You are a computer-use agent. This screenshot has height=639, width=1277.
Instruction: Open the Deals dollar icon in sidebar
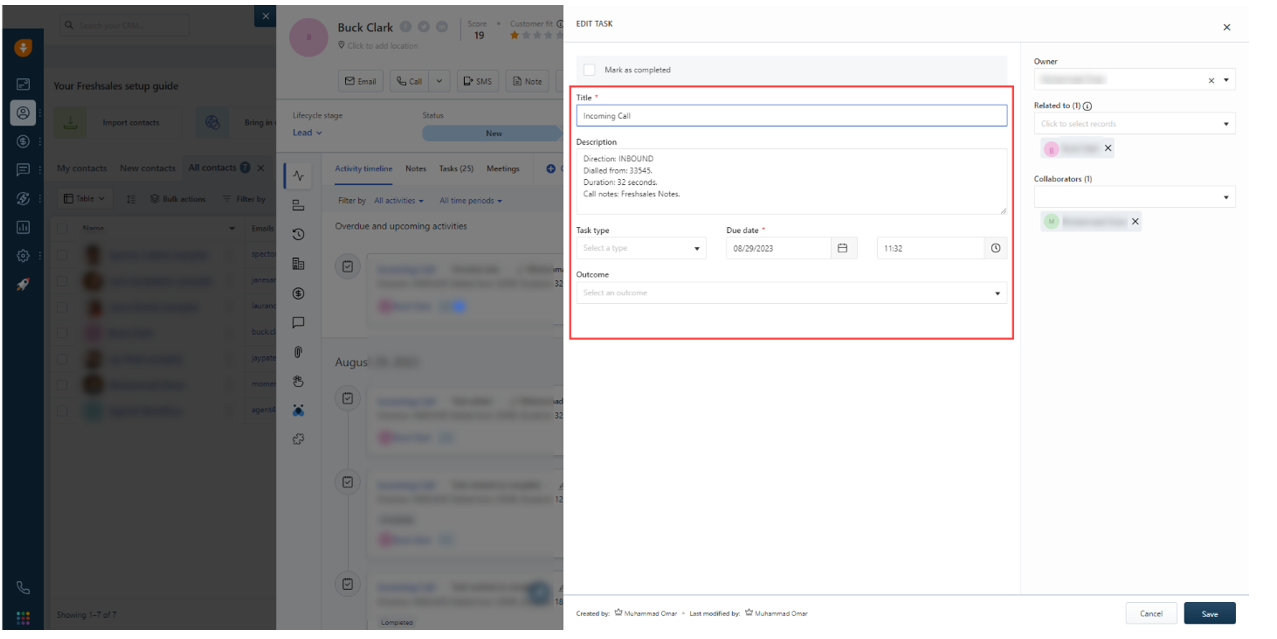coord(23,141)
